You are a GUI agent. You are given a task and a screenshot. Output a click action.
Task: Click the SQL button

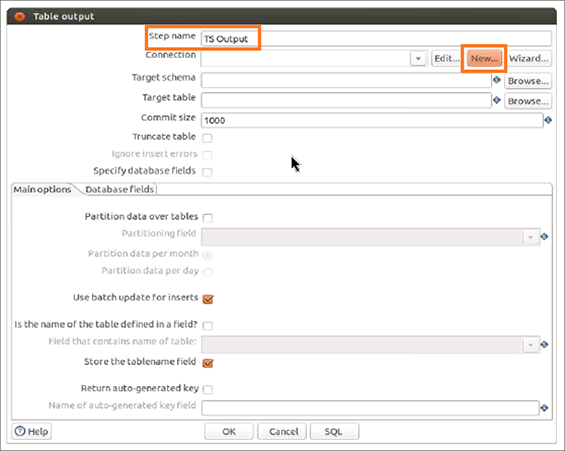click(334, 431)
